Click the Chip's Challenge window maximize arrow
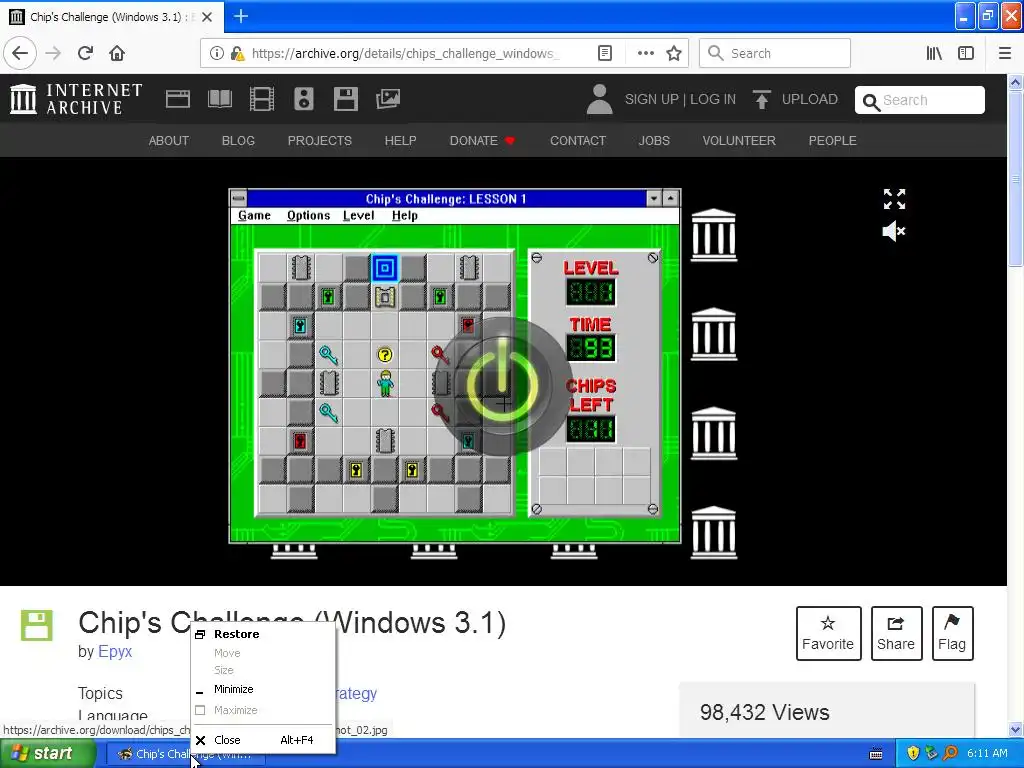The width and height of the screenshot is (1024, 768). (x=671, y=198)
